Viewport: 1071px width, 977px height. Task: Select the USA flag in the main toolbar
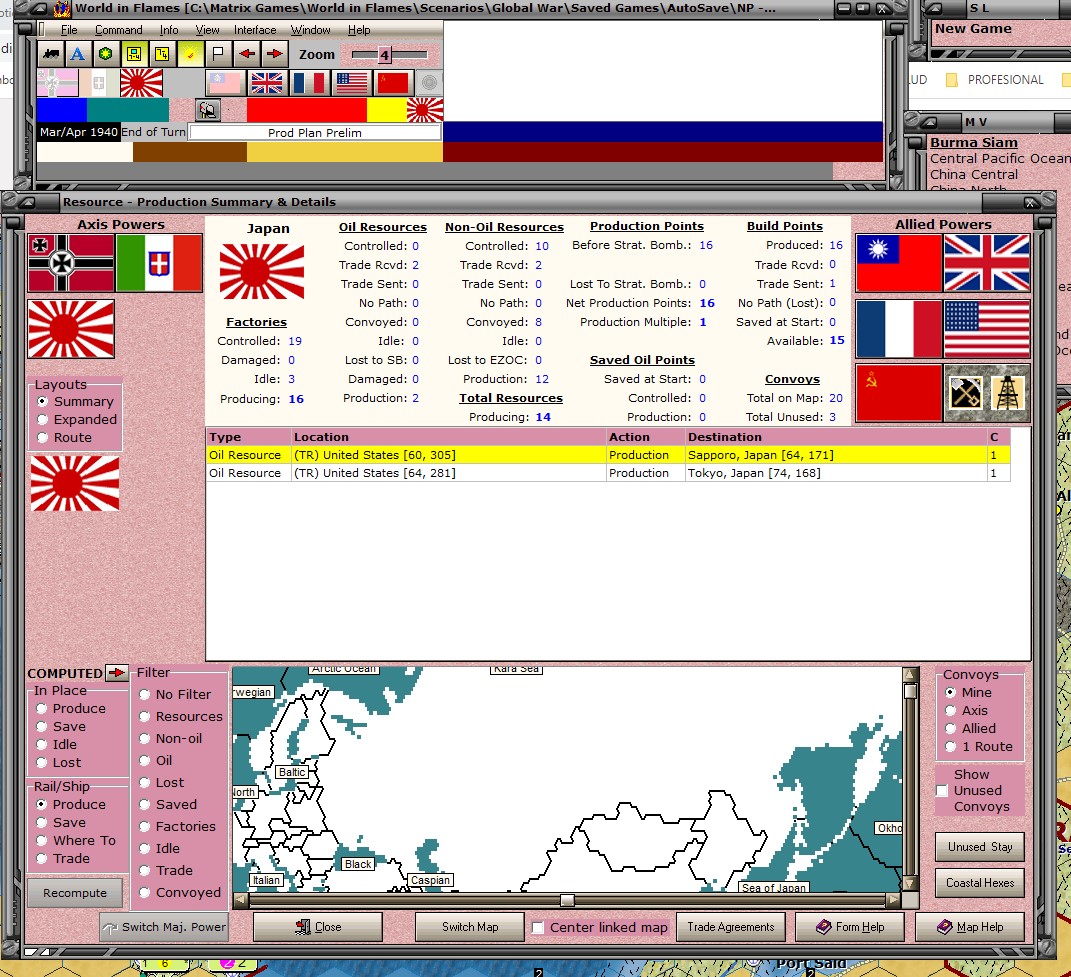tap(352, 83)
